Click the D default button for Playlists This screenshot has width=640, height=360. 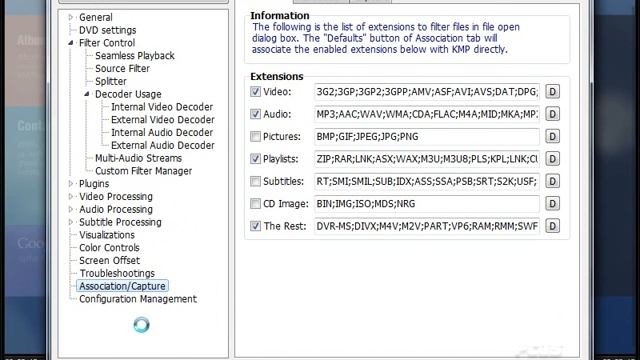[x=552, y=159]
